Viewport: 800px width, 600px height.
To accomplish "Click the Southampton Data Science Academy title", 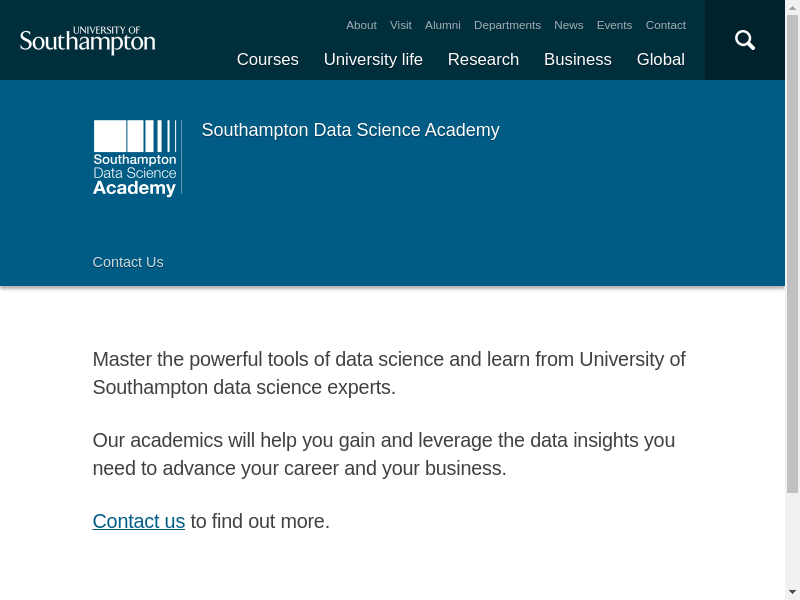I will point(350,130).
